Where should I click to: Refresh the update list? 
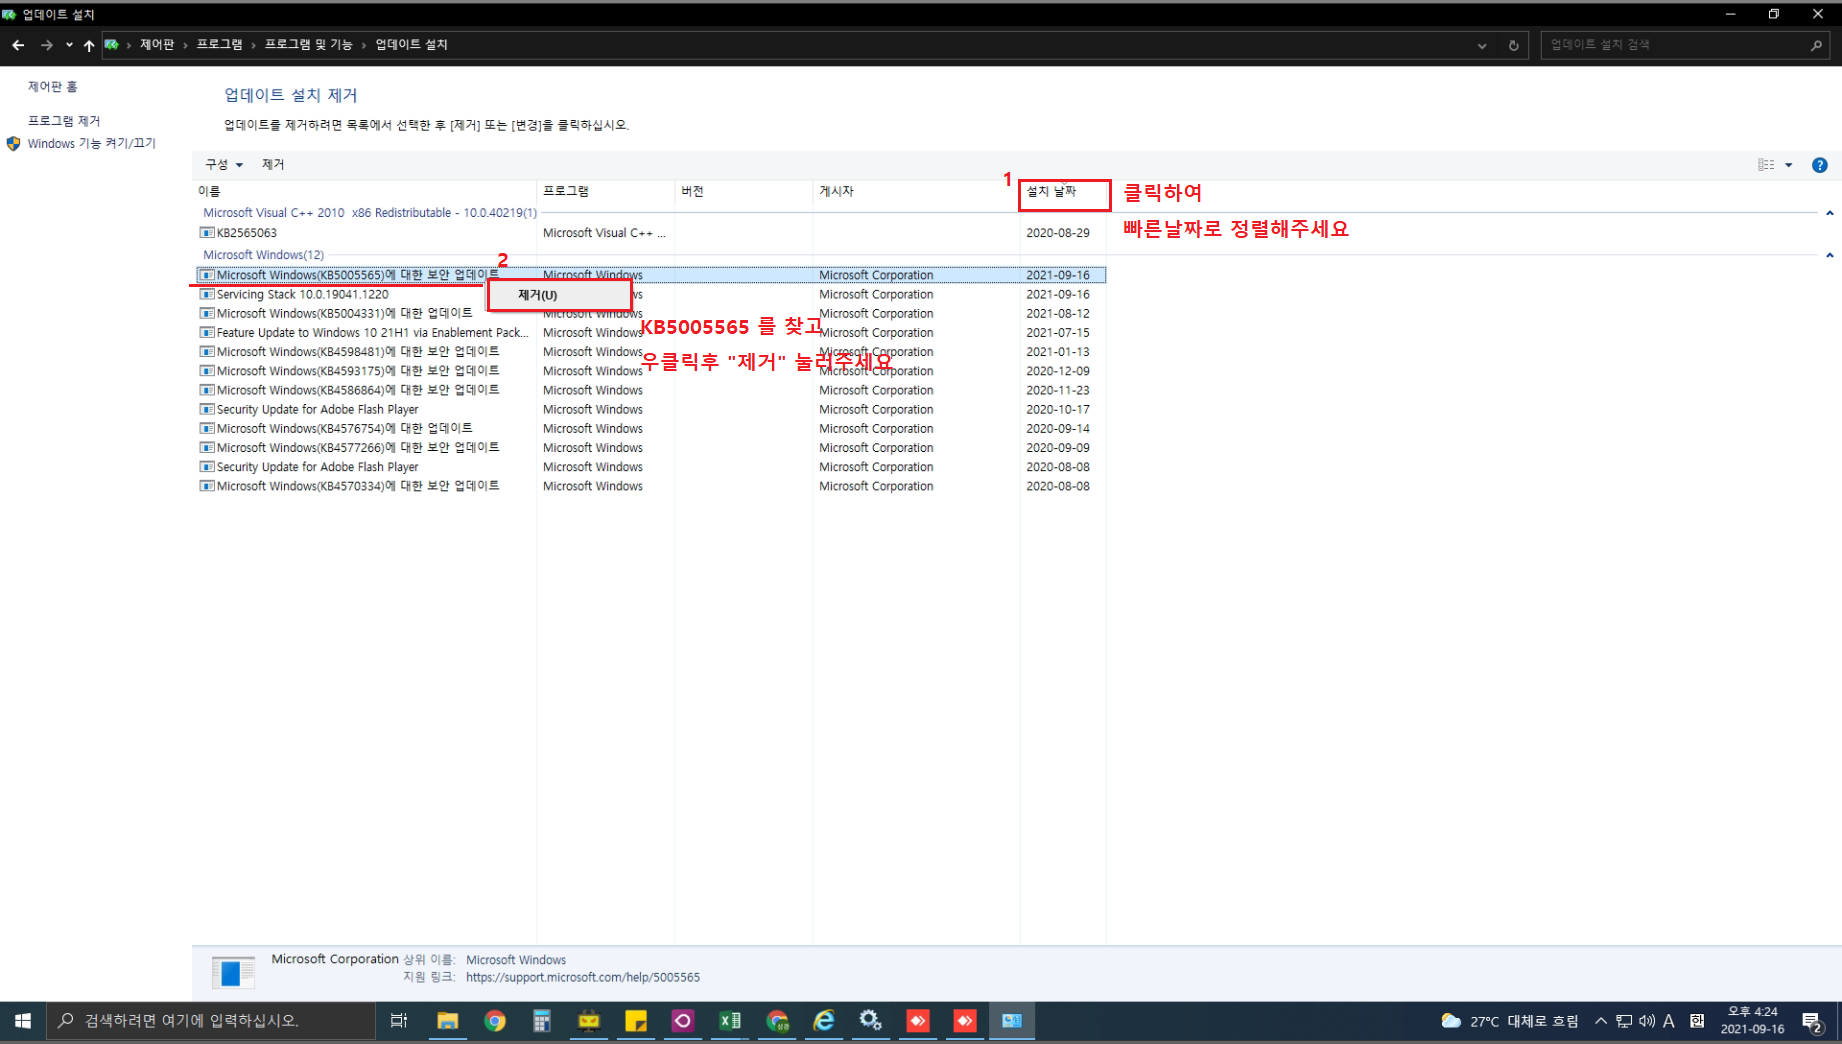tap(1513, 45)
